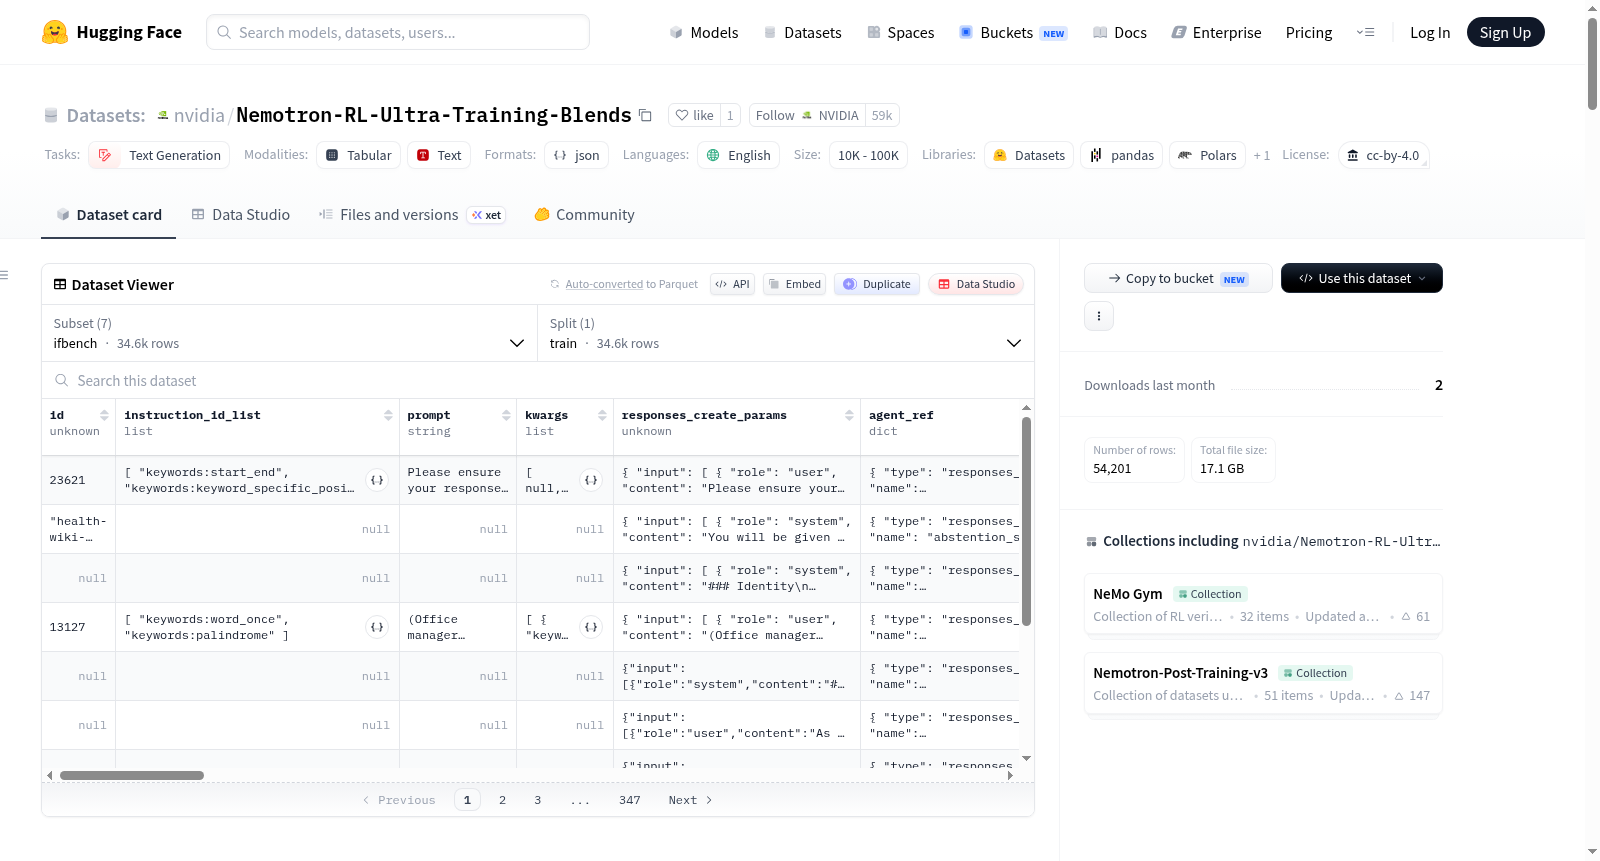The height and width of the screenshot is (861, 1600).
Task: Focus the Search models, datasets, users field
Action: [x=398, y=32]
